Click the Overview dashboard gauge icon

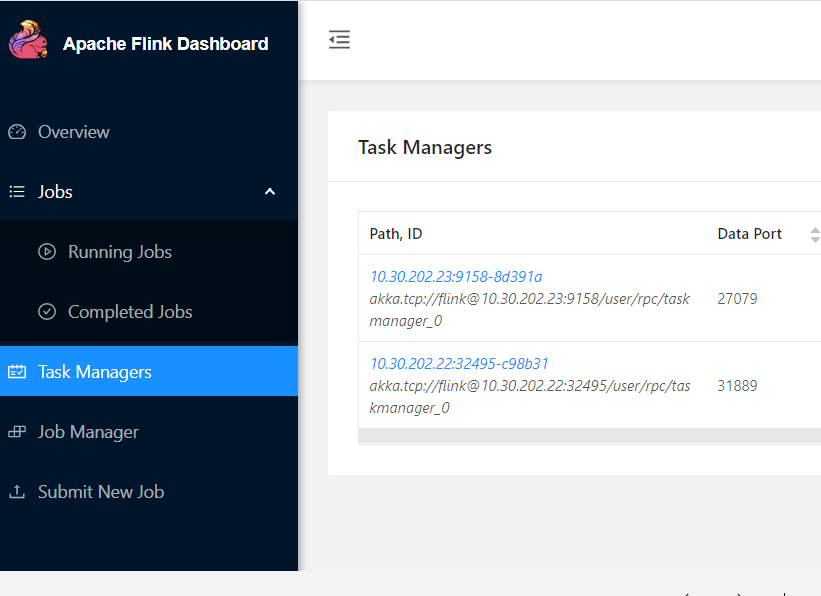coord(17,132)
